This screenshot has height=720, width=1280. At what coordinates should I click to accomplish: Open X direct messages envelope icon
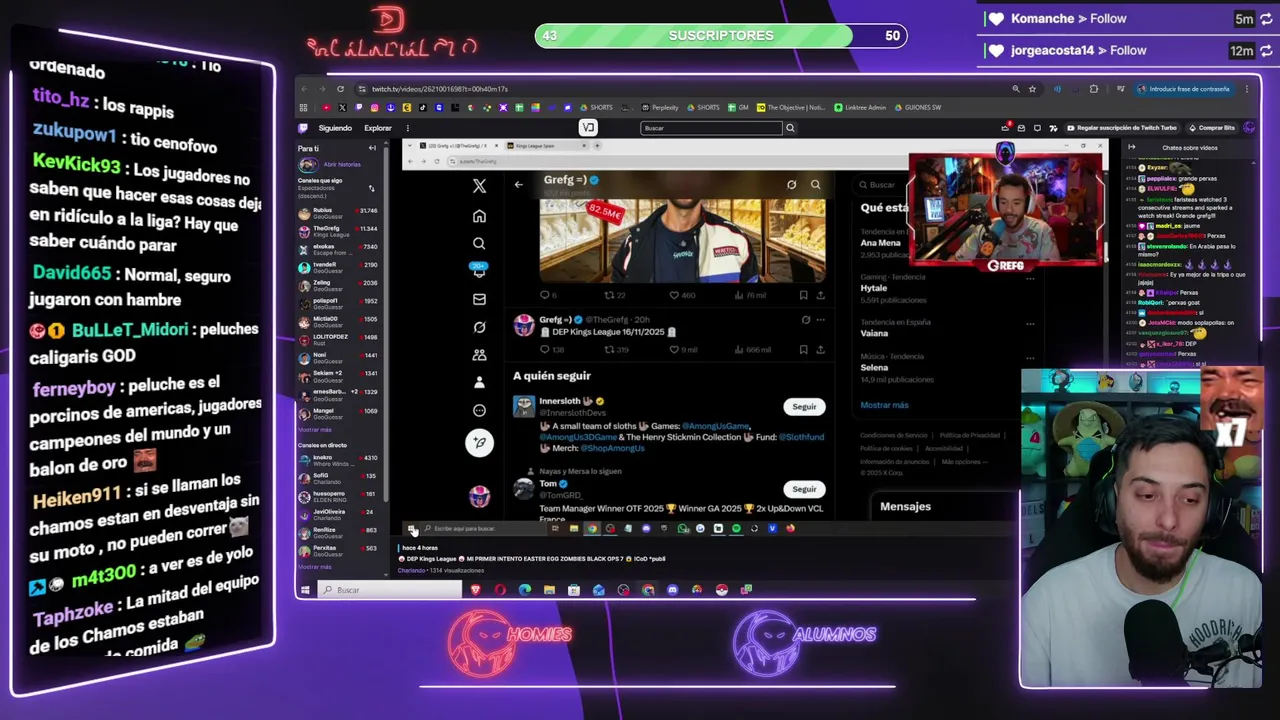(x=479, y=299)
